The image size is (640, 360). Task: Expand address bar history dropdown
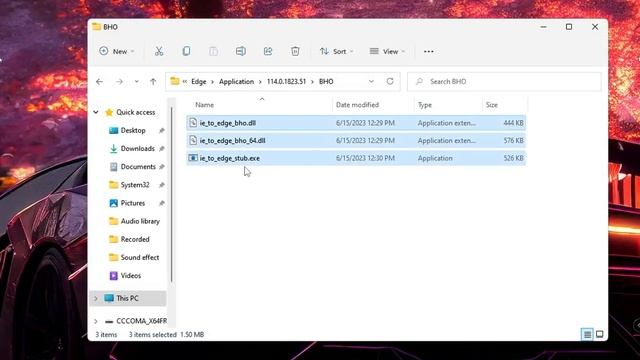pos(371,81)
